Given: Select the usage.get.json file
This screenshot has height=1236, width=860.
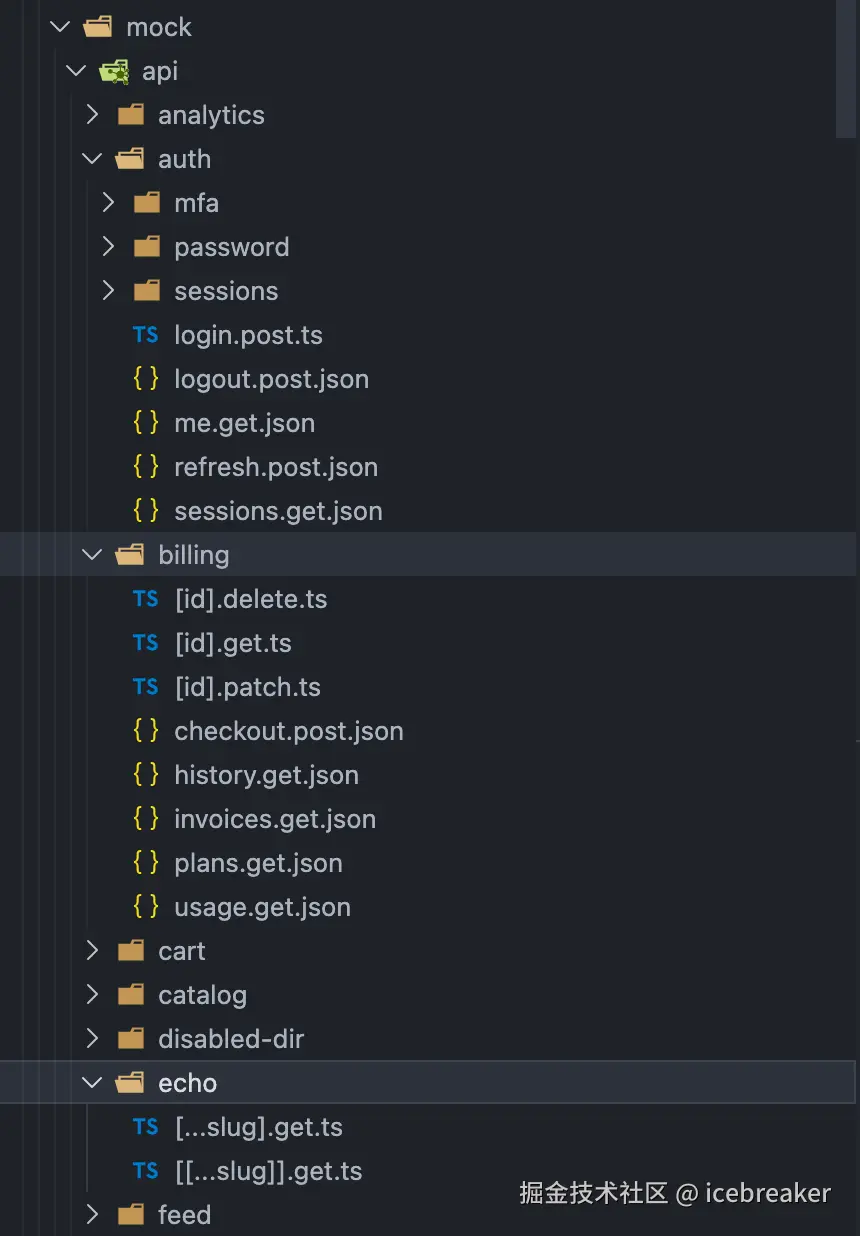Looking at the screenshot, I should coord(262,907).
